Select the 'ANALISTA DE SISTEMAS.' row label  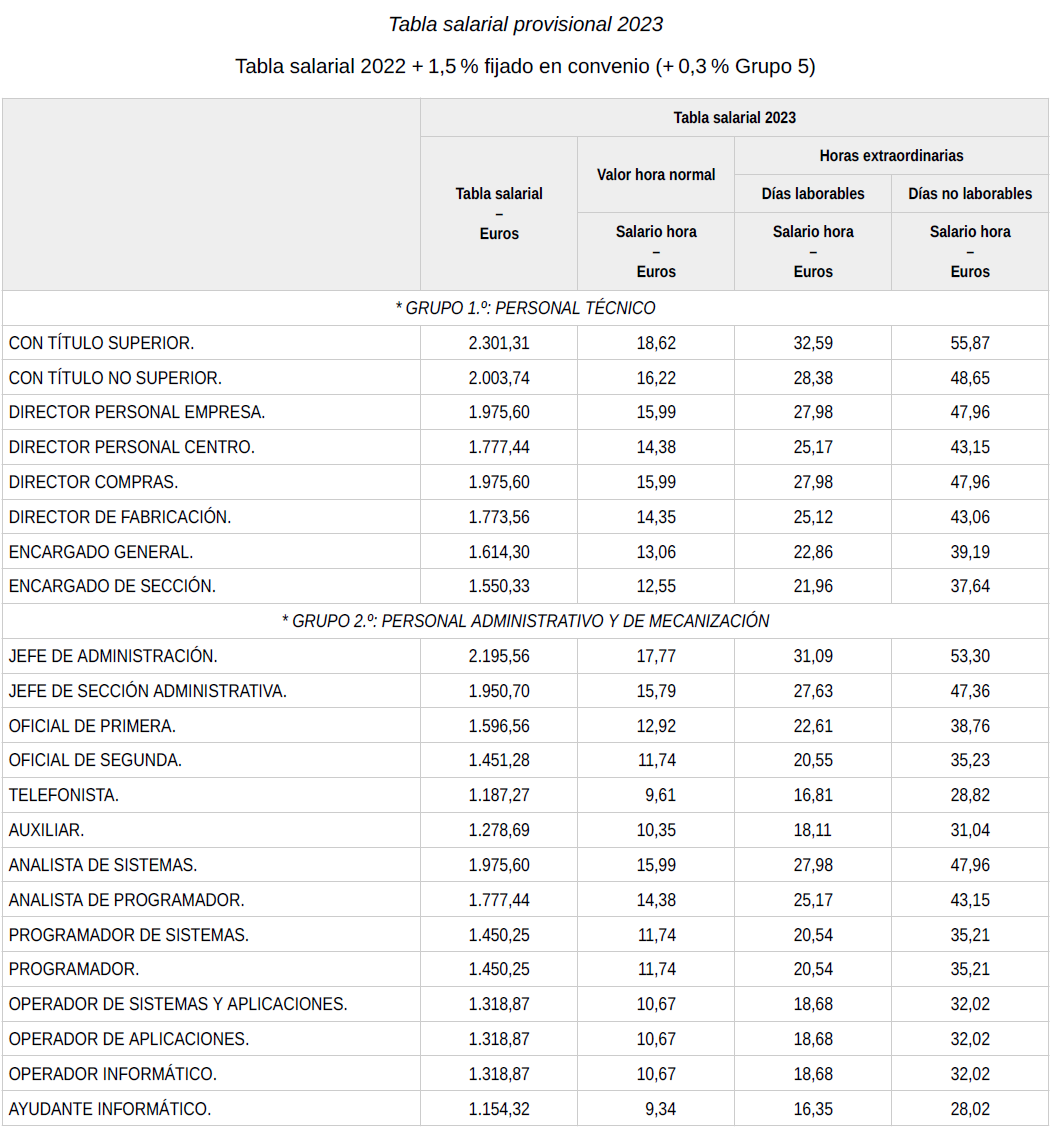pyautogui.click(x=103, y=865)
